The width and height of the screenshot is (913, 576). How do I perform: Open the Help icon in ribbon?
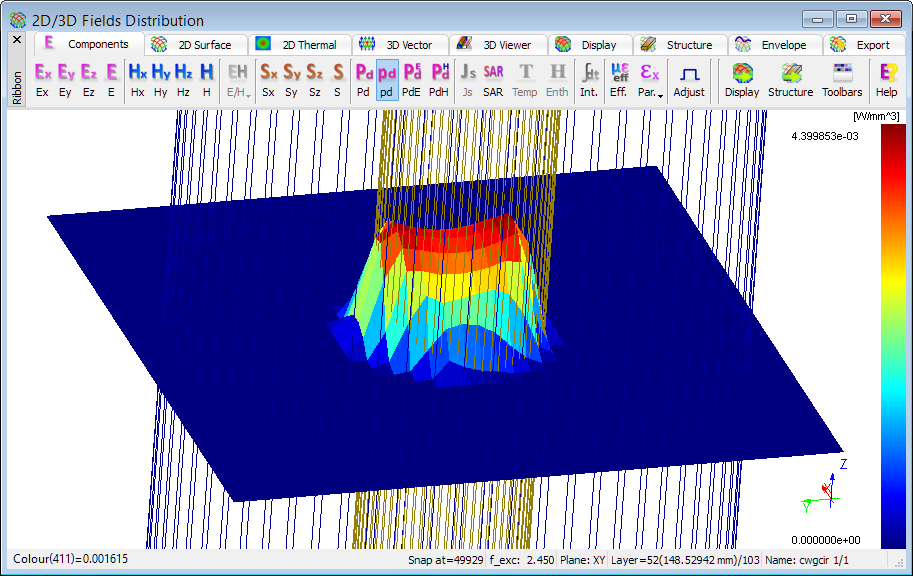[x=886, y=79]
